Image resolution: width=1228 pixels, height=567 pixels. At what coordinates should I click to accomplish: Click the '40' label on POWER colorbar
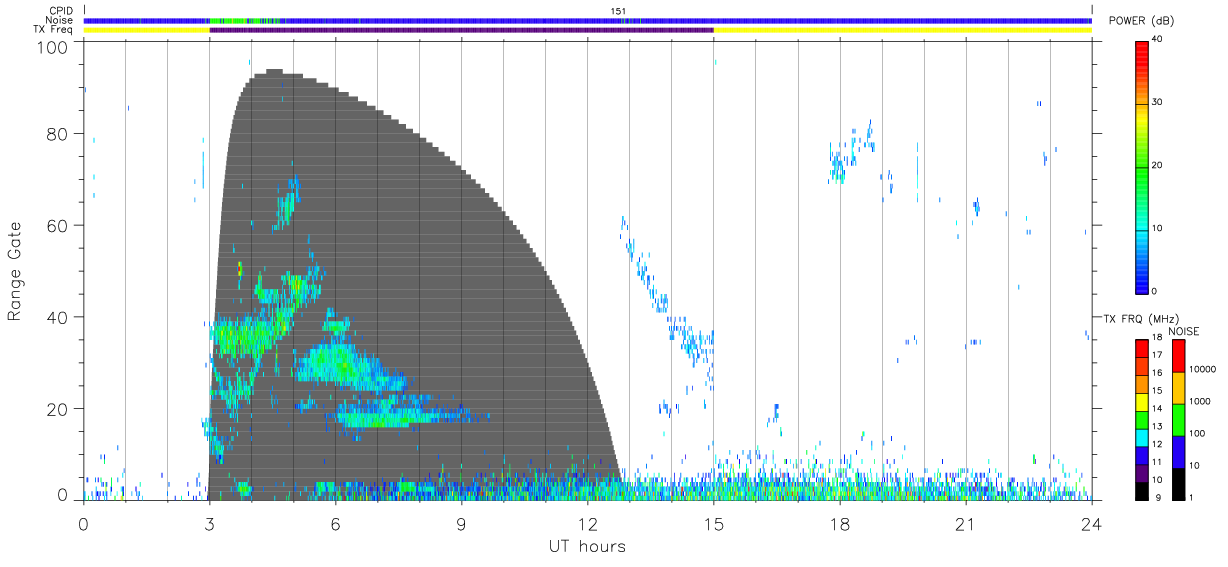1158,40
